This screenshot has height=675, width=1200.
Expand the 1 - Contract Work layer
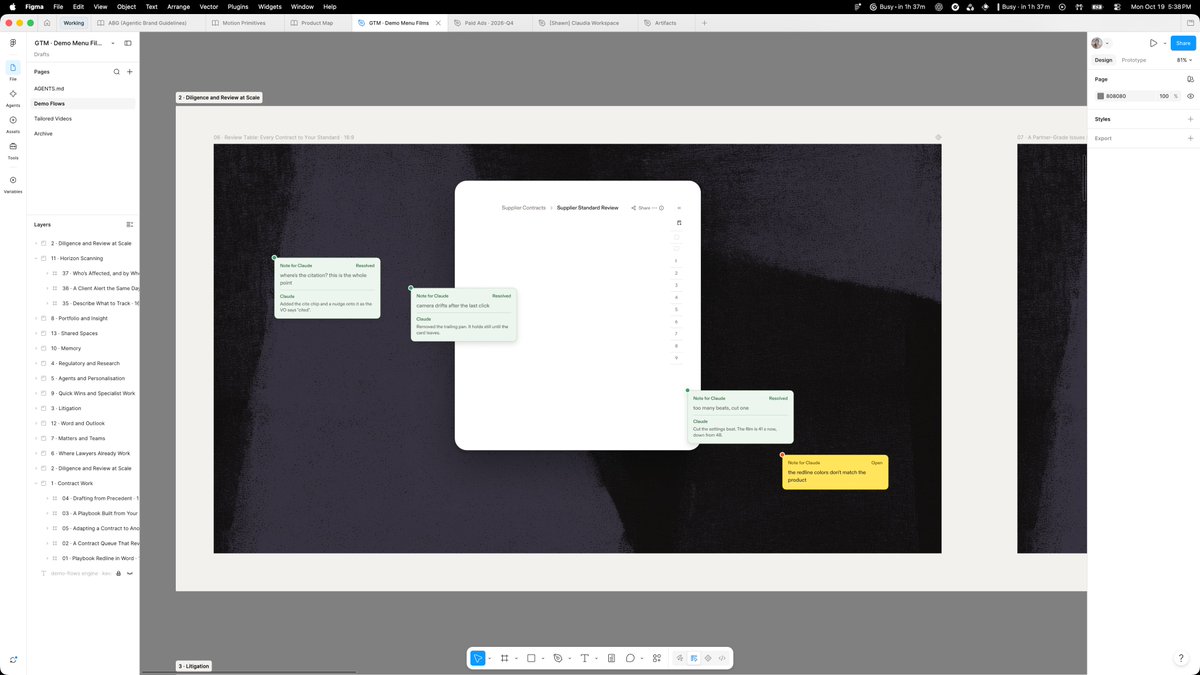pos(36,483)
